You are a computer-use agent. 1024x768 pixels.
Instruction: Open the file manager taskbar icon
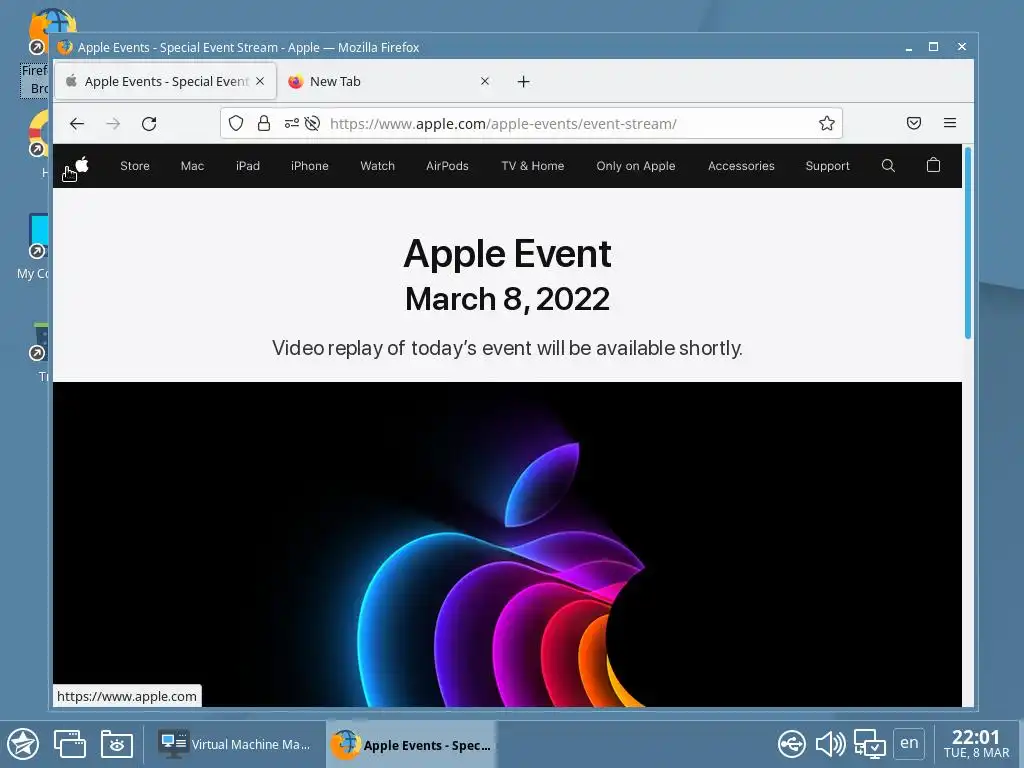(117, 744)
